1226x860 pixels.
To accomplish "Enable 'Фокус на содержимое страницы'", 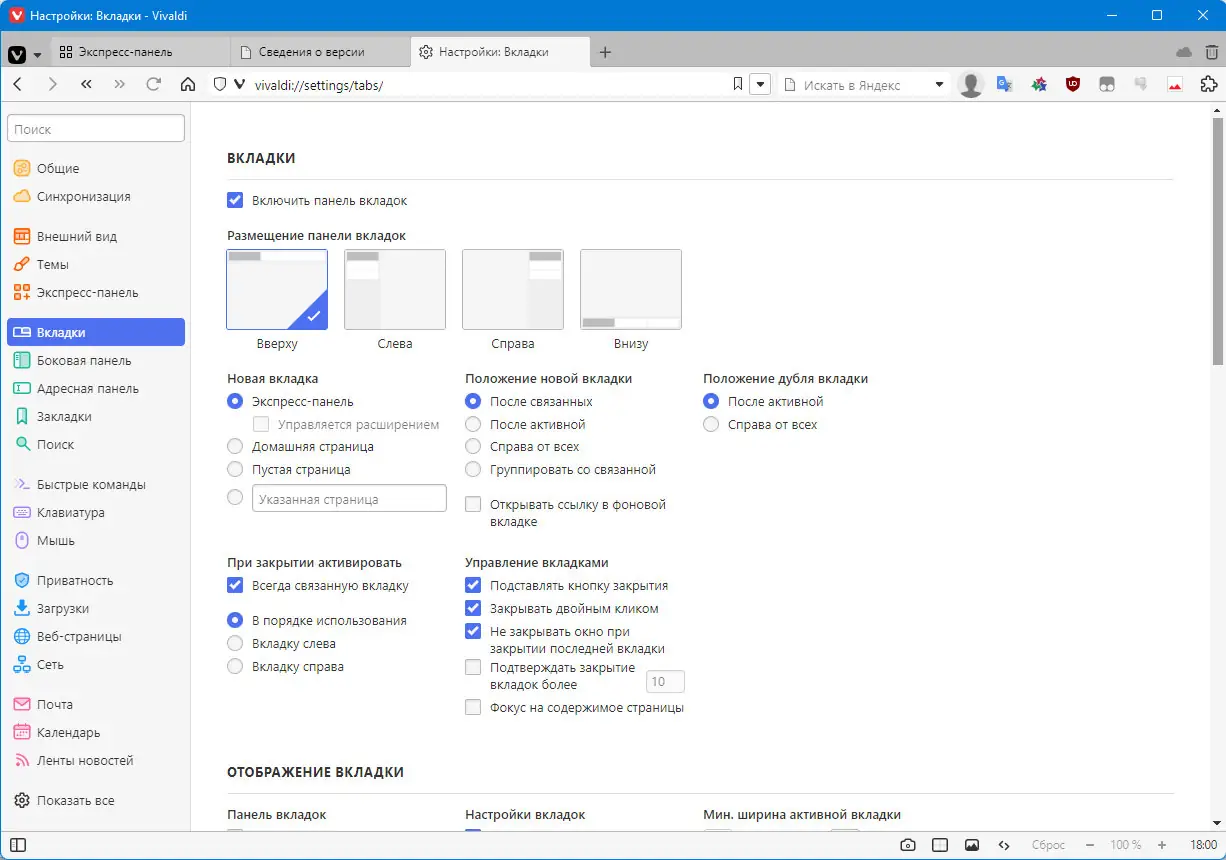I will (x=473, y=707).
